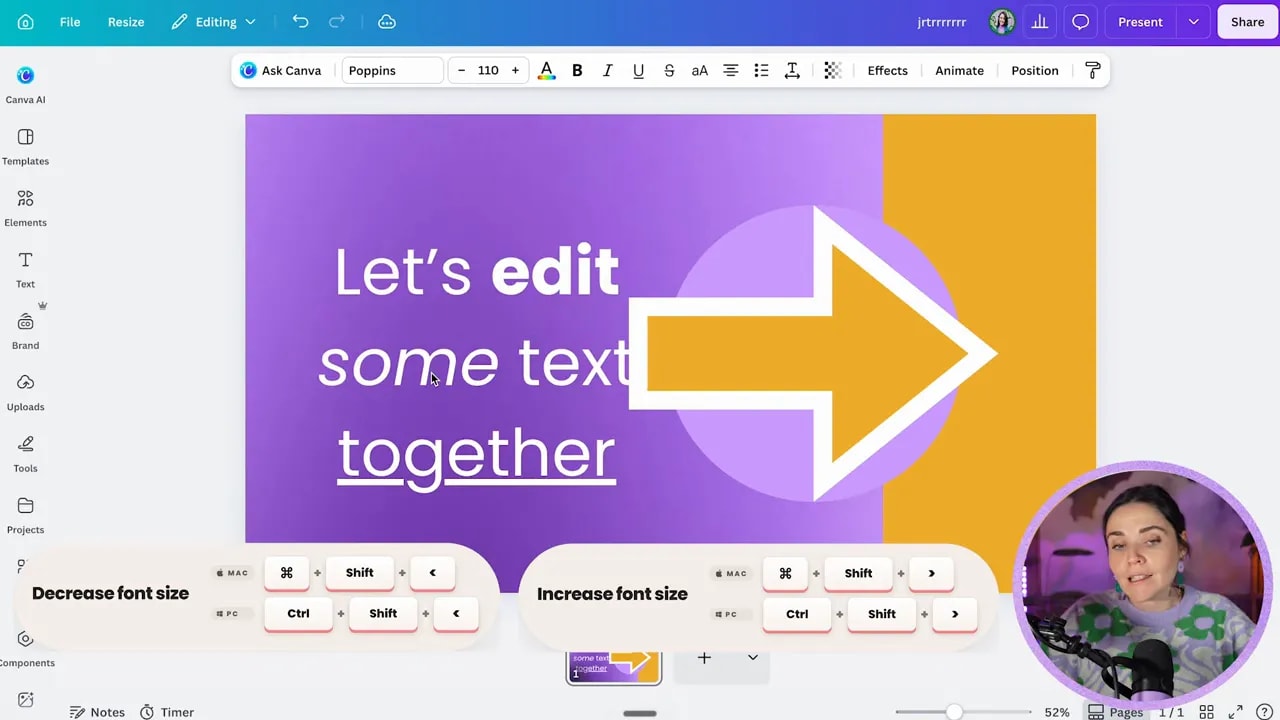
Task: Start presentation with Present button
Action: 1140,22
